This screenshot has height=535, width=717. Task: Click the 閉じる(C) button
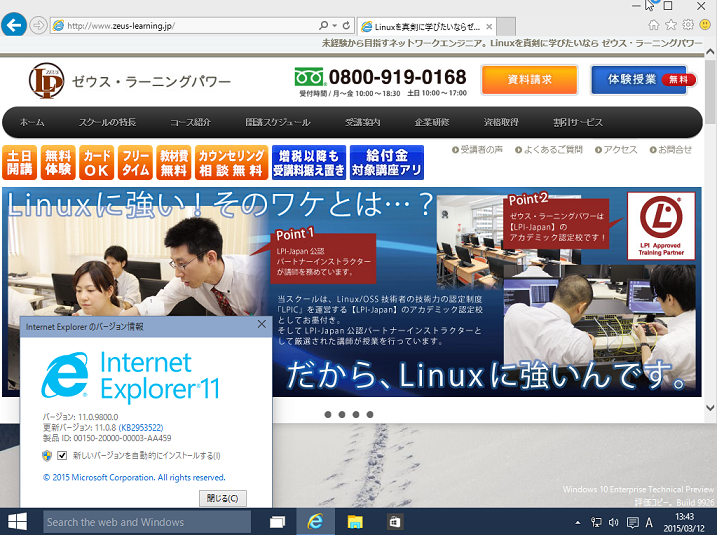coord(223,498)
